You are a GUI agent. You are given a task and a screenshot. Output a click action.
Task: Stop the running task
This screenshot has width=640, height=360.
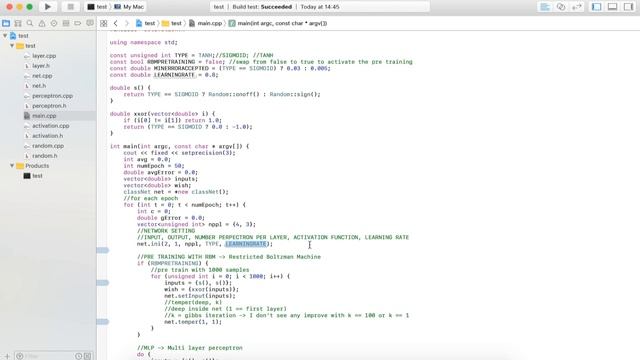tap(70, 7)
